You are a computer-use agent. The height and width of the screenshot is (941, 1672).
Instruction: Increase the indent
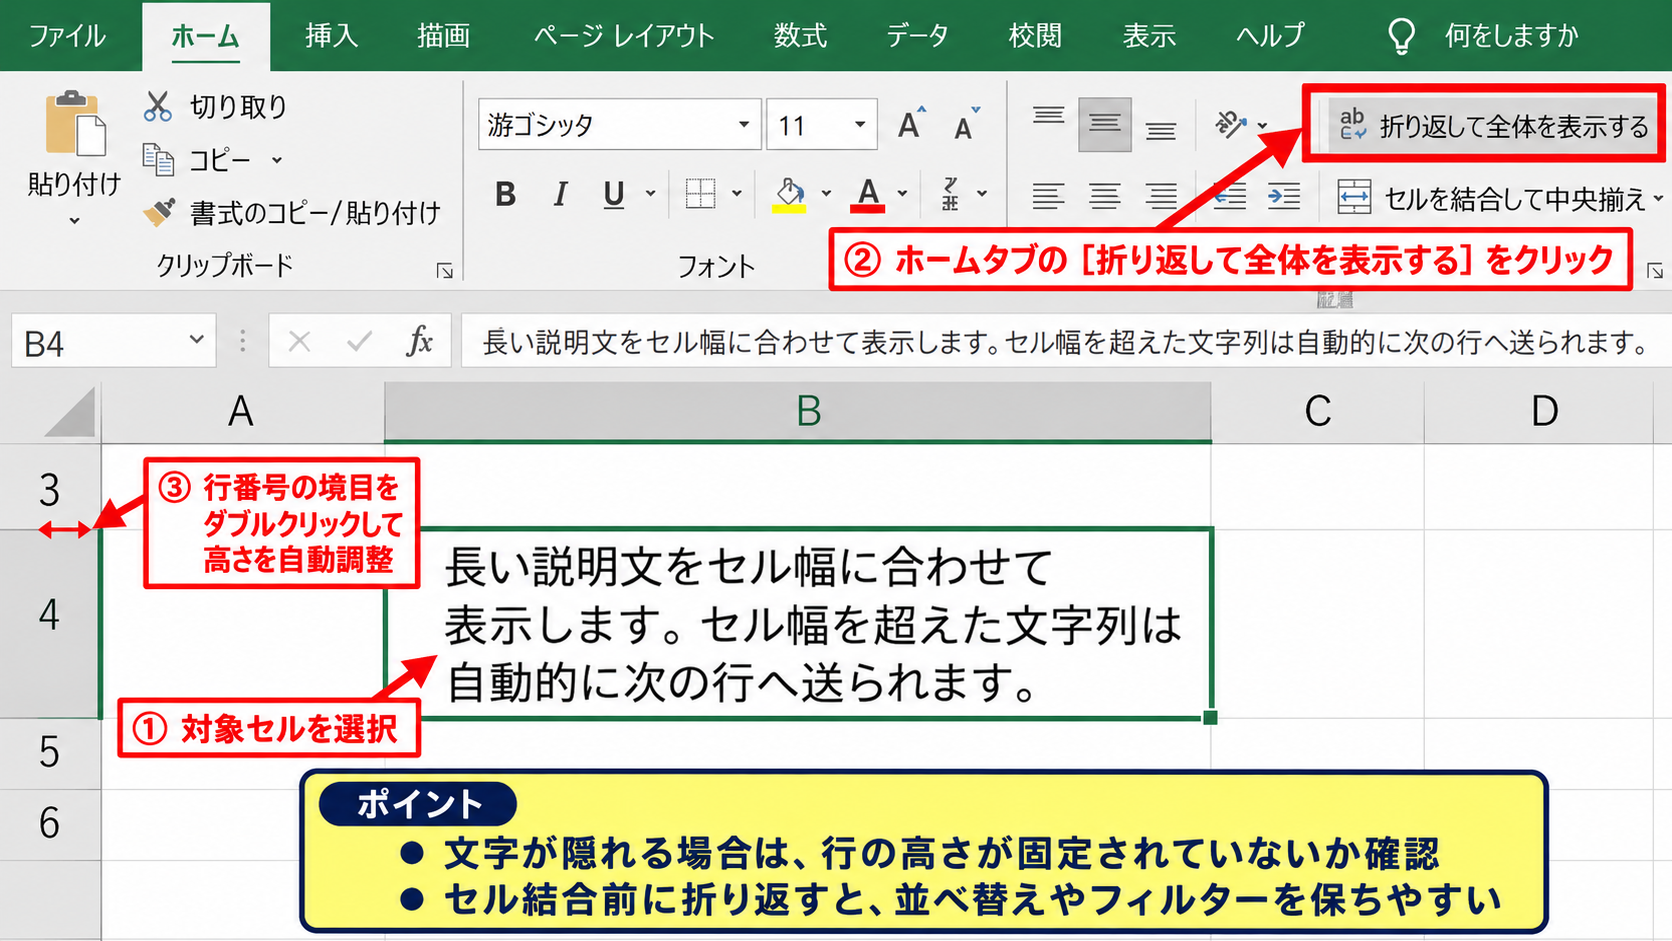[x=1284, y=196]
